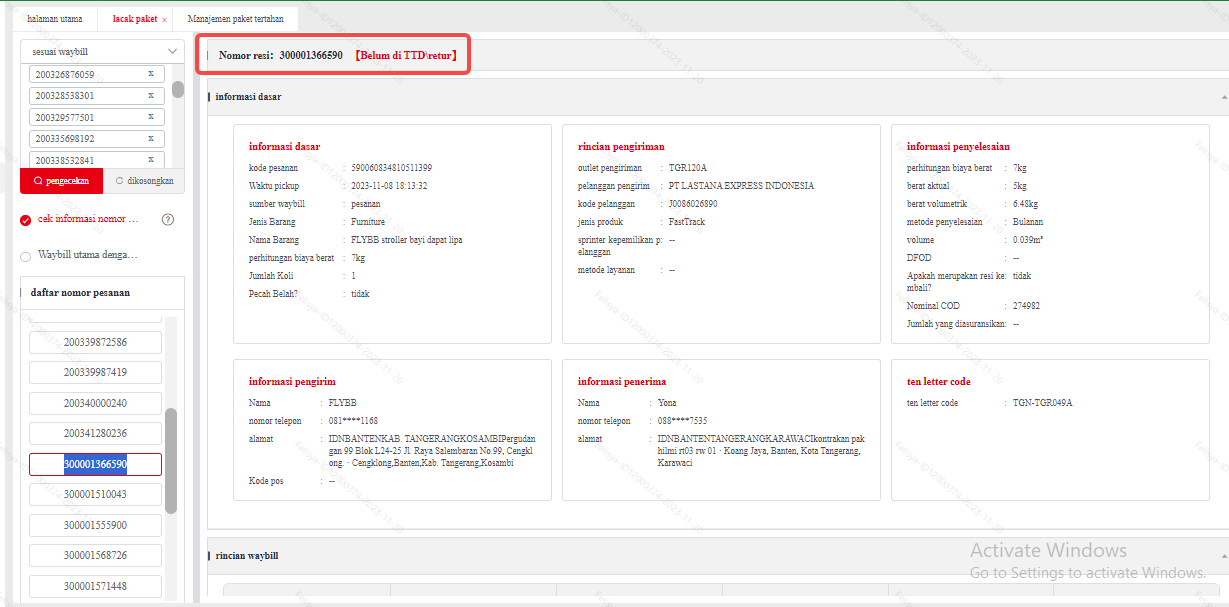Click berat volumetrik value 6.48kg
Screen dimensions: 1229x607
(1025, 204)
